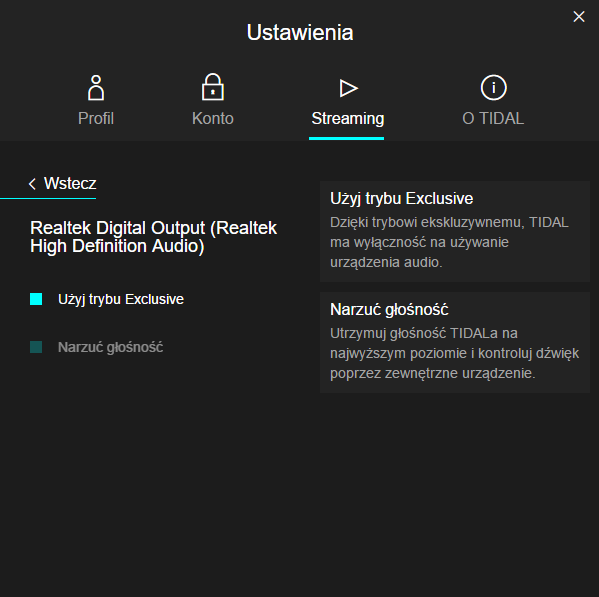This screenshot has height=597, width=599.
Task: Click the back chevron beside Wstecz
Action: pyautogui.click(x=32, y=184)
